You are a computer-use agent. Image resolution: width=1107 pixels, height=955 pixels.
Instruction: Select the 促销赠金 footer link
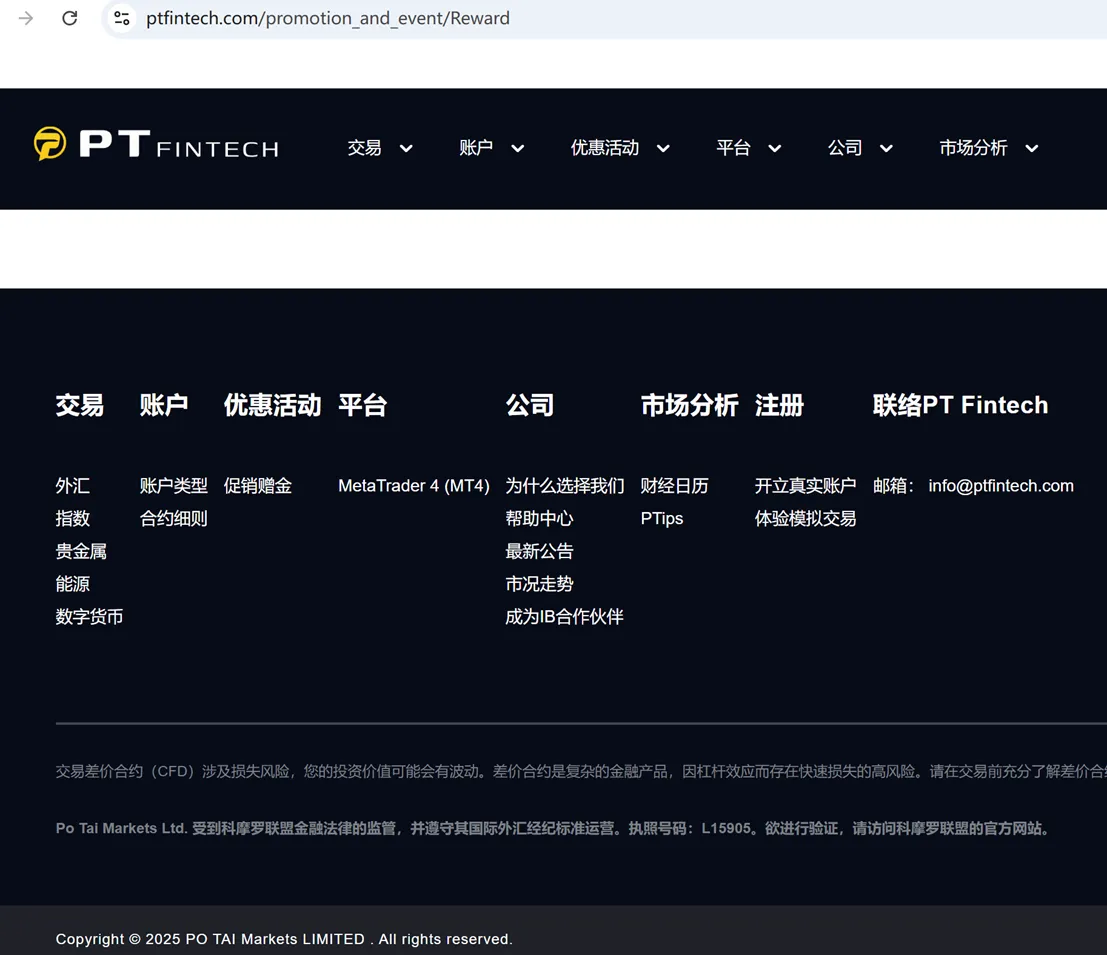[258, 486]
